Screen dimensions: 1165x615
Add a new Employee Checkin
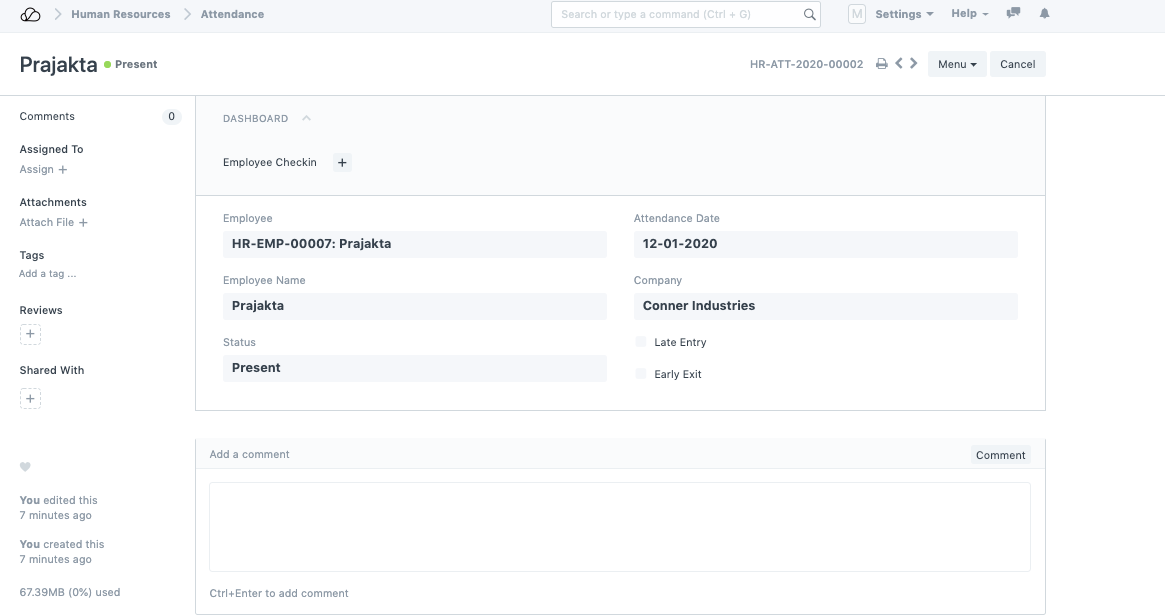pyautogui.click(x=342, y=163)
